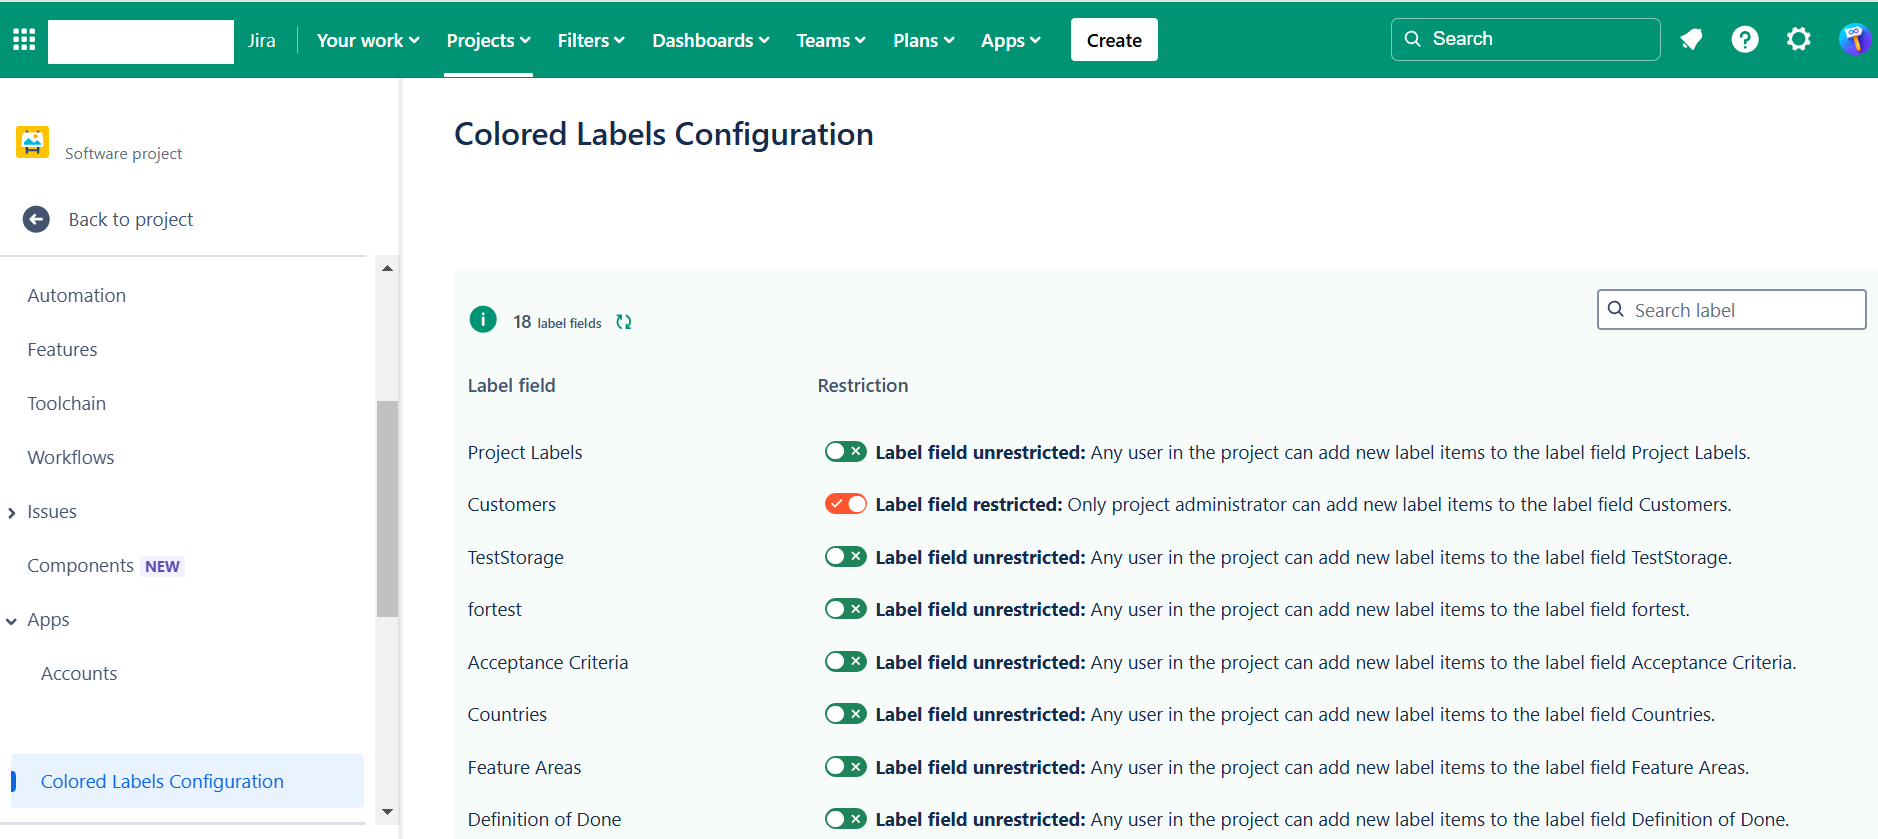Click the Search label input field
1878x839 pixels.
click(x=1740, y=310)
